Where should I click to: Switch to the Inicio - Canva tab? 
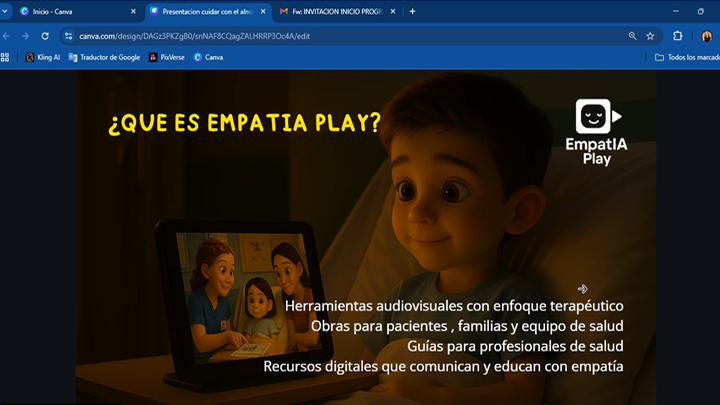pos(70,11)
